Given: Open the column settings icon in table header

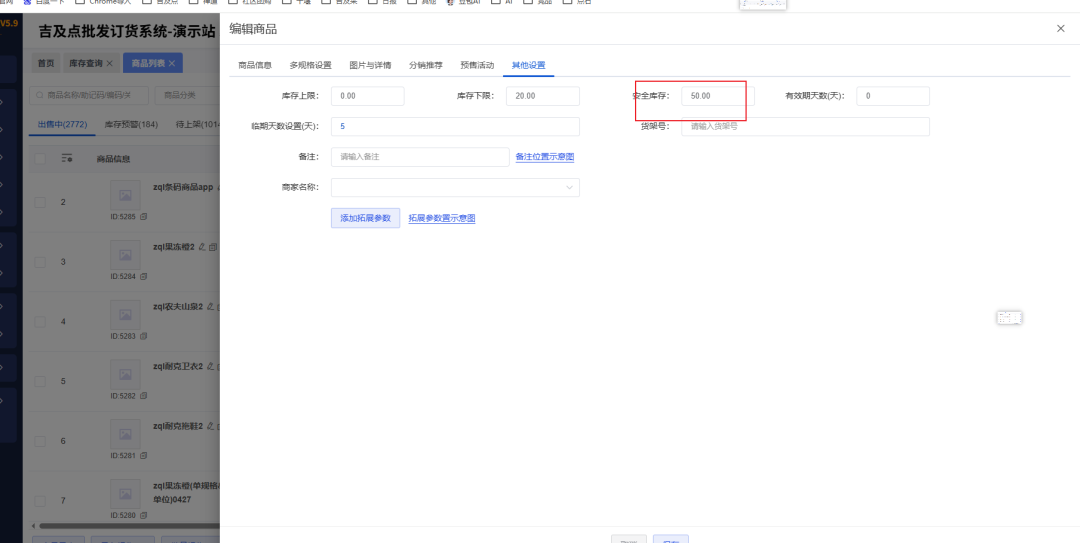Looking at the screenshot, I should 67,158.
